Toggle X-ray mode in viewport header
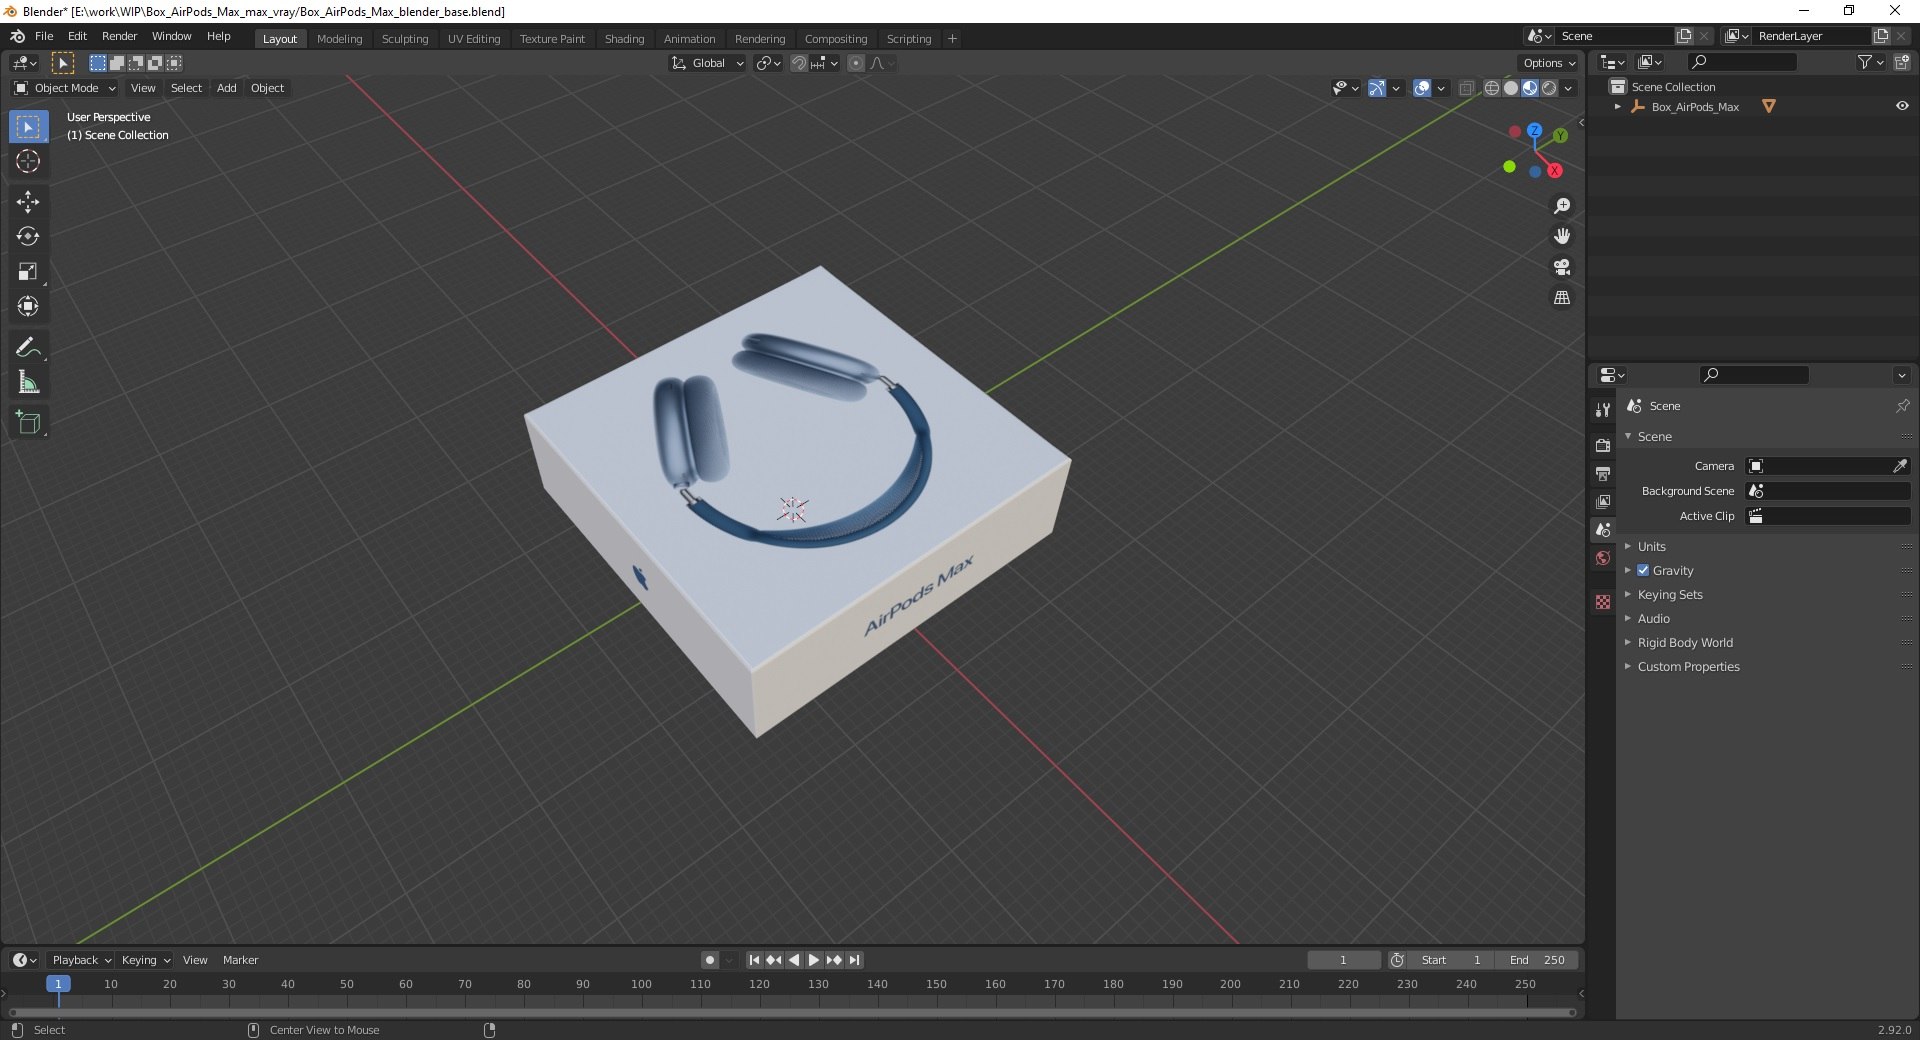1920x1040 pixels. coord(1466,88)
